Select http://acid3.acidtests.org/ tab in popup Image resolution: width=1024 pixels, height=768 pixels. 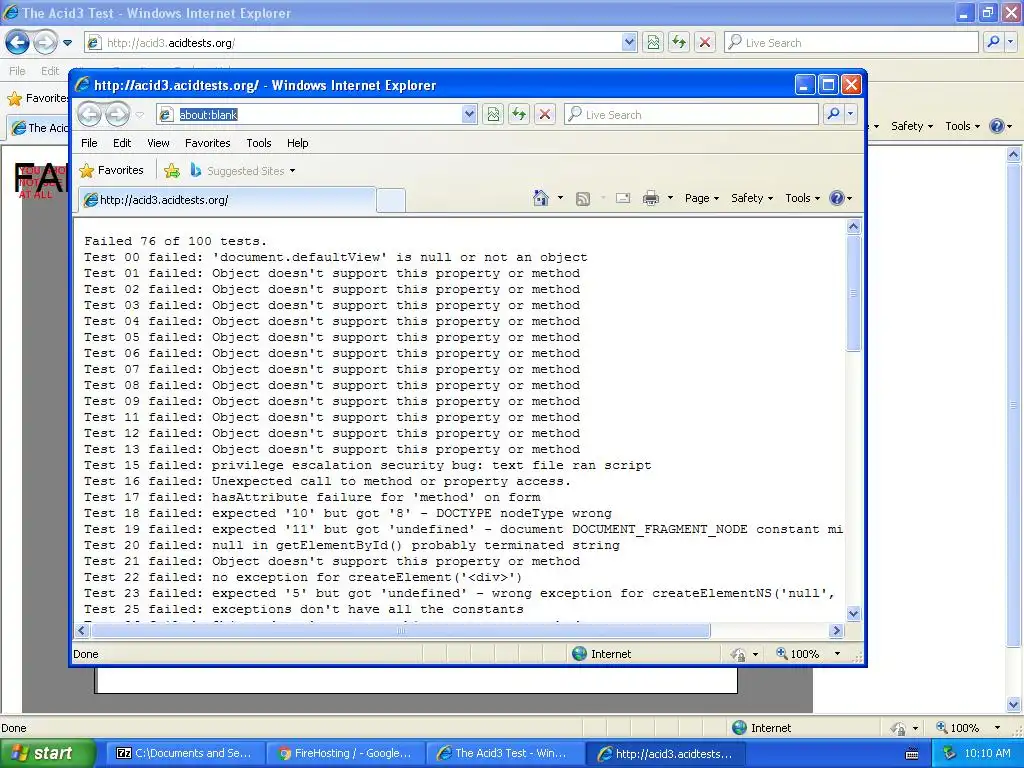click(x=227, y=200)
